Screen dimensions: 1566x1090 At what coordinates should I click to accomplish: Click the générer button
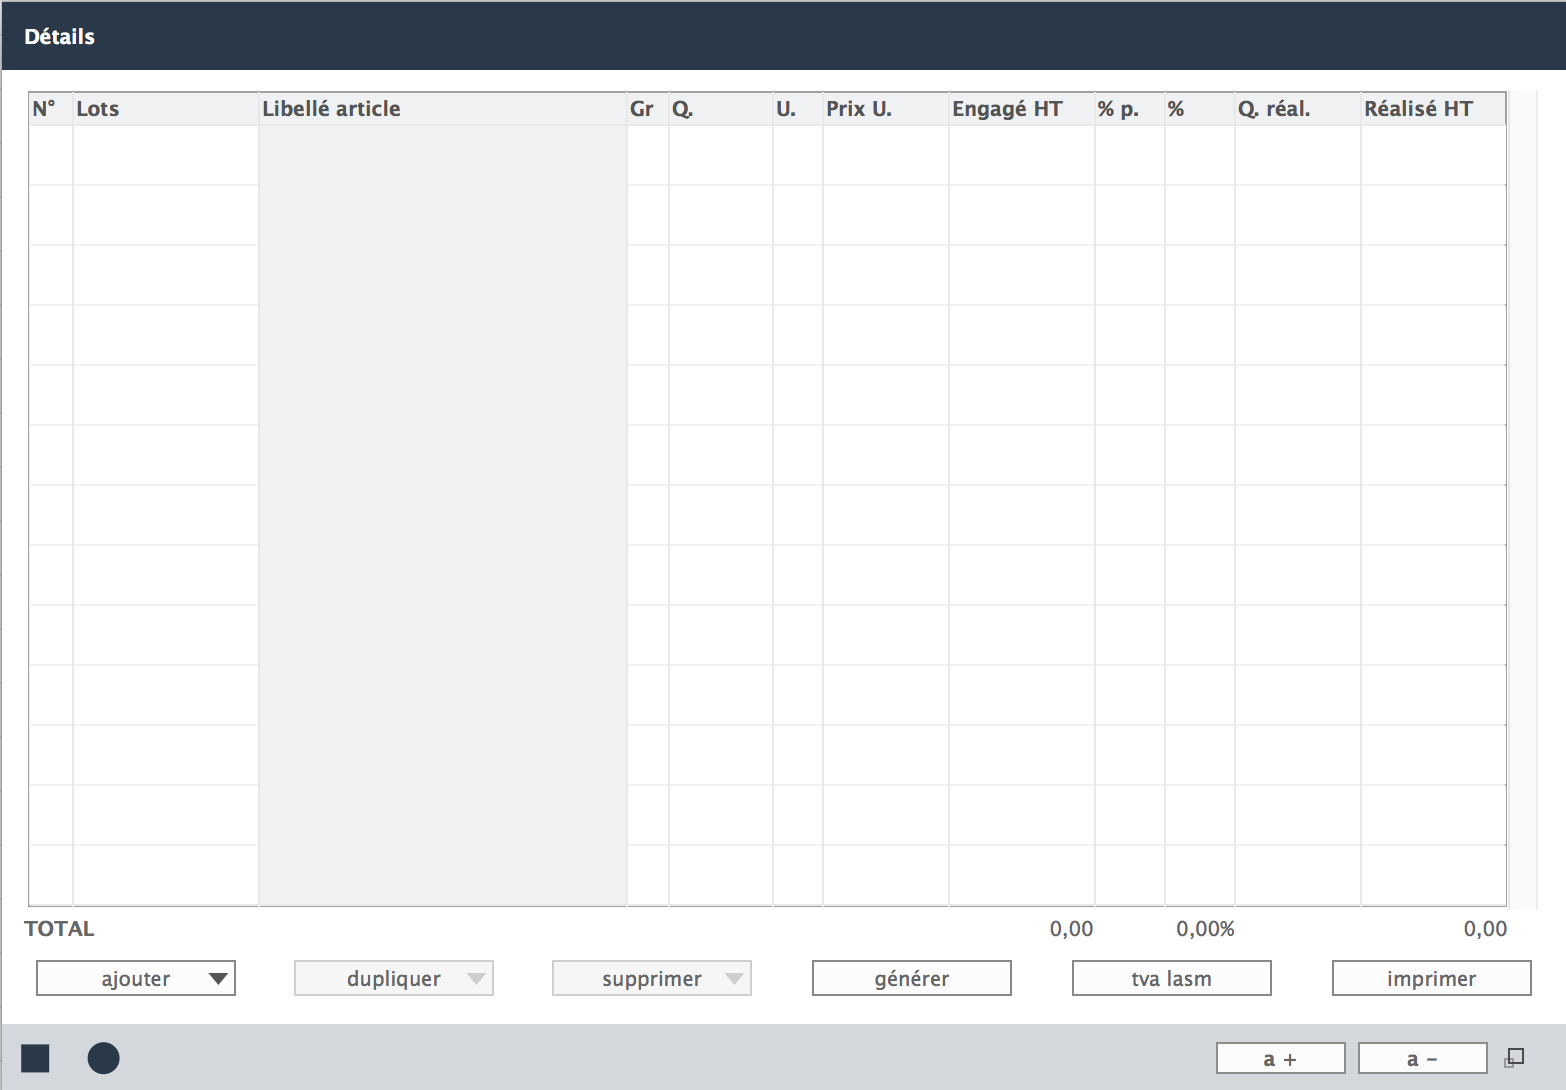click(912, 978)
